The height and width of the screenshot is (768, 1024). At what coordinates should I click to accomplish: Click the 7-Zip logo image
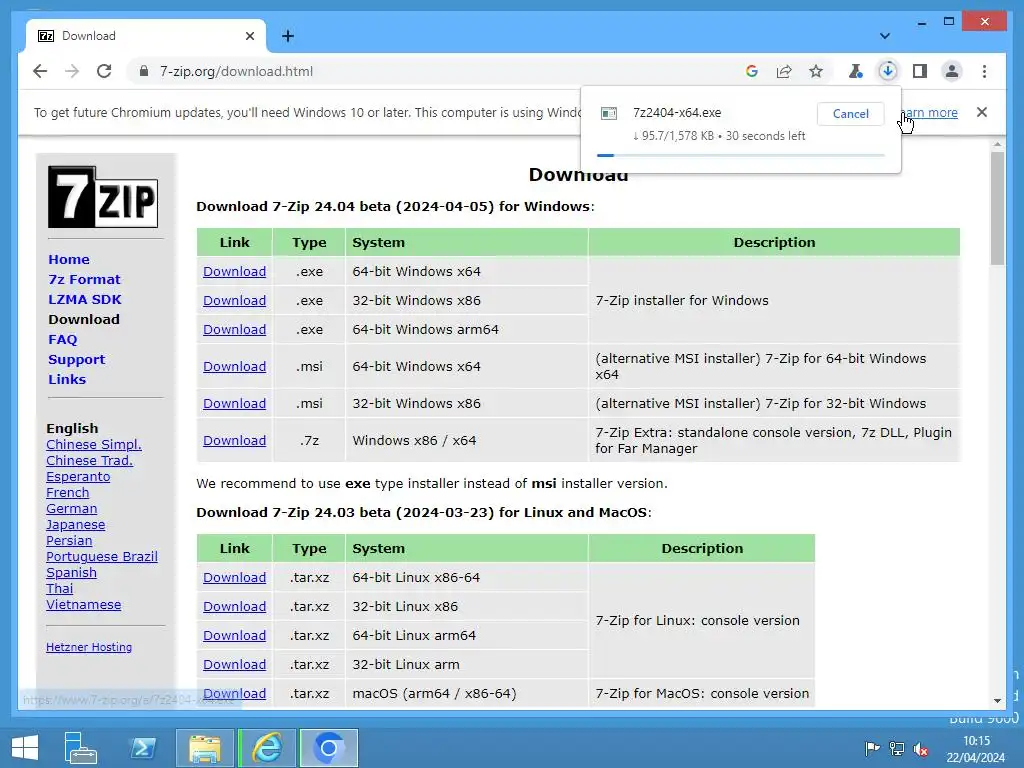[103, 197]
